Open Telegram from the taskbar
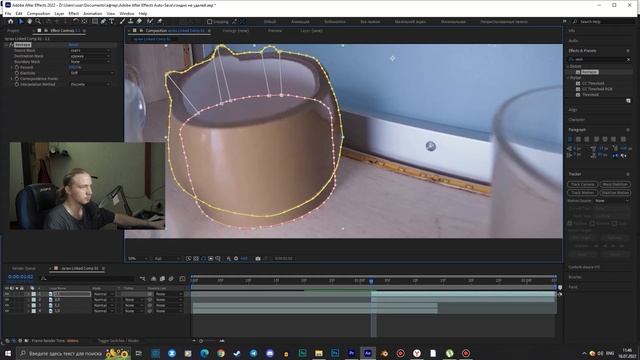 (x=253, y=353)
